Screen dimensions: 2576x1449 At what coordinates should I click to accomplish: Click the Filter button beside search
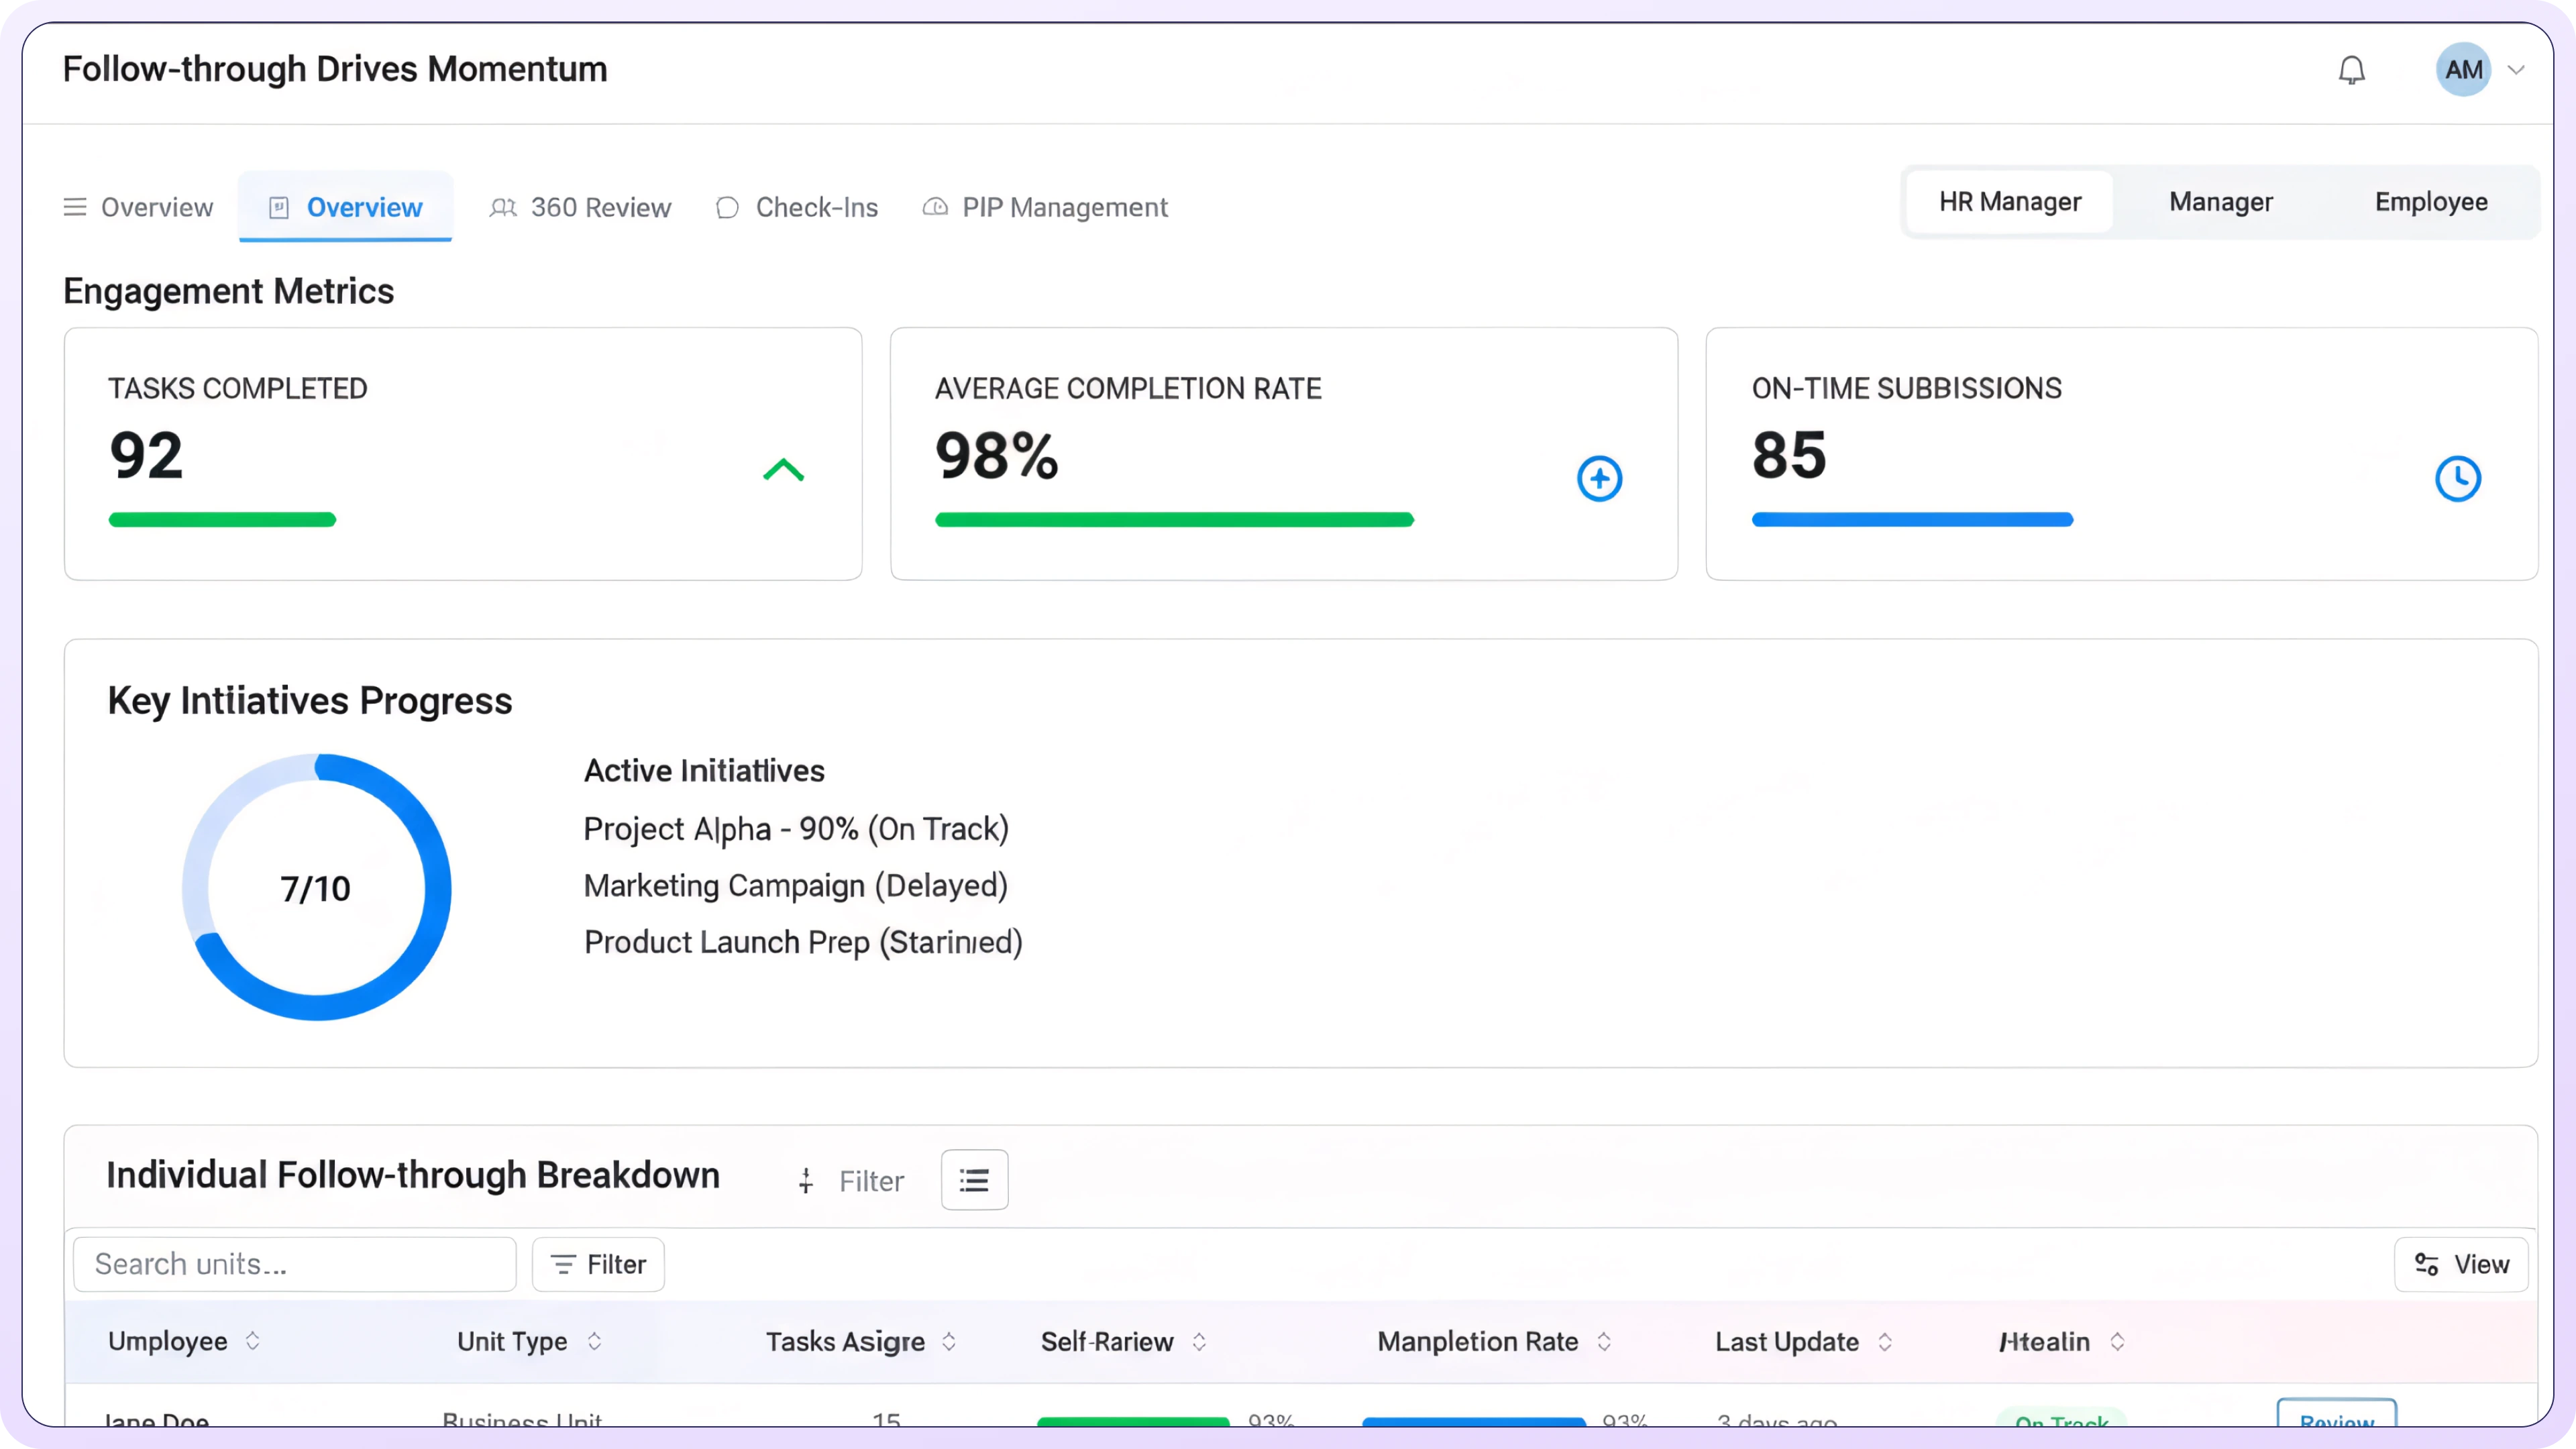(x=598, y=1264)
